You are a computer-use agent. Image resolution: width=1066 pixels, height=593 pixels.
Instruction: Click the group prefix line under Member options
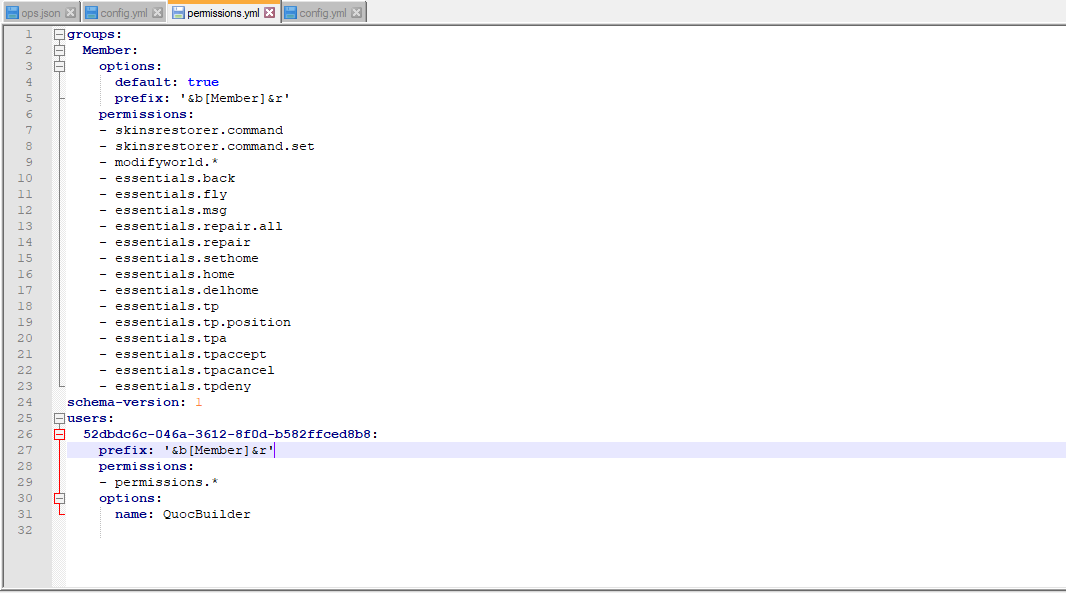tap(202, 99)
